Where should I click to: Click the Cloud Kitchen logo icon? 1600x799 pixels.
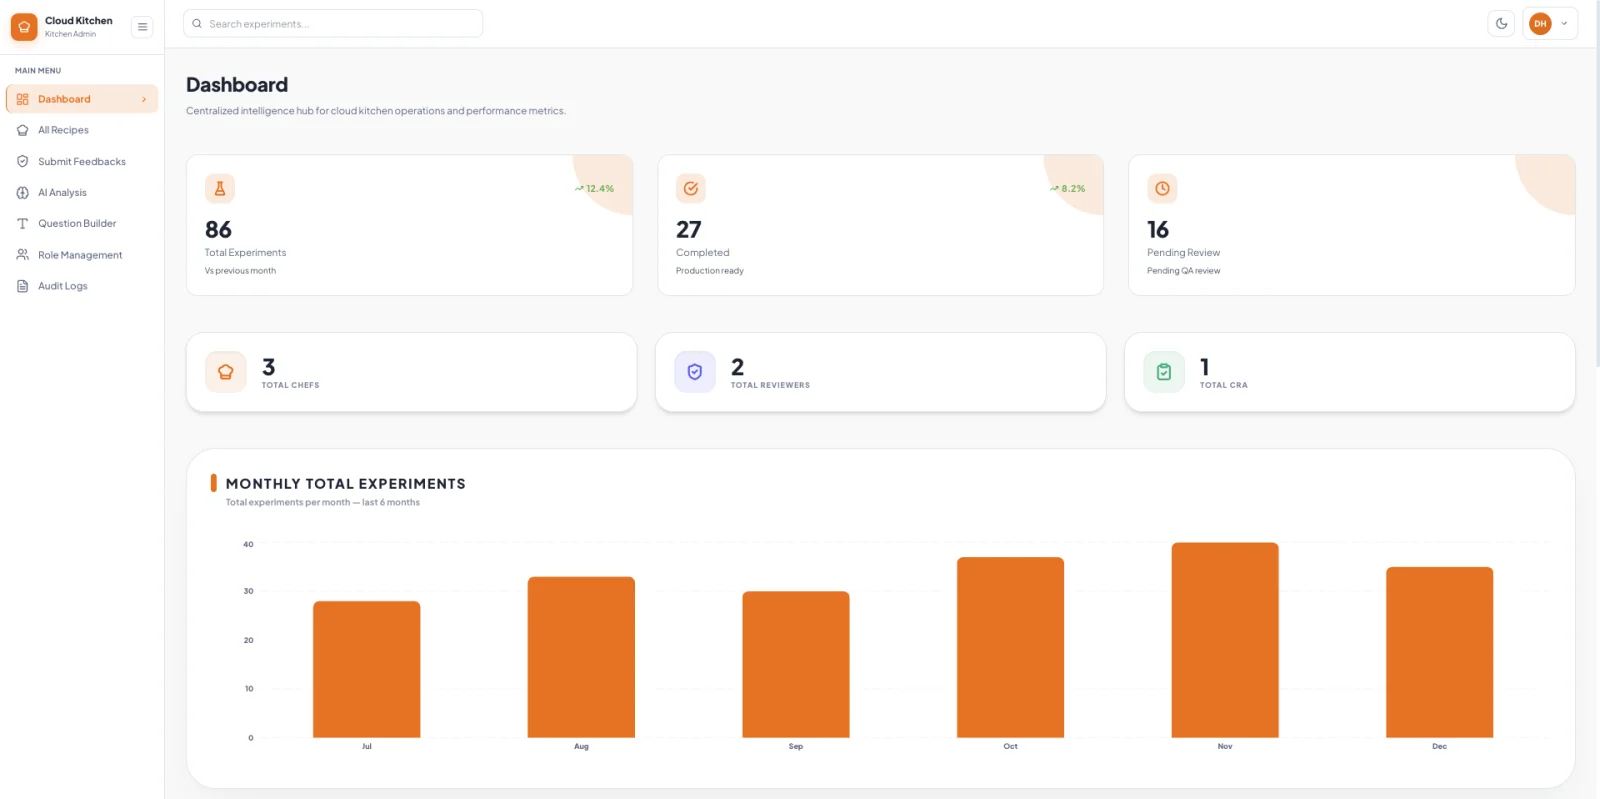click(24, 27)
